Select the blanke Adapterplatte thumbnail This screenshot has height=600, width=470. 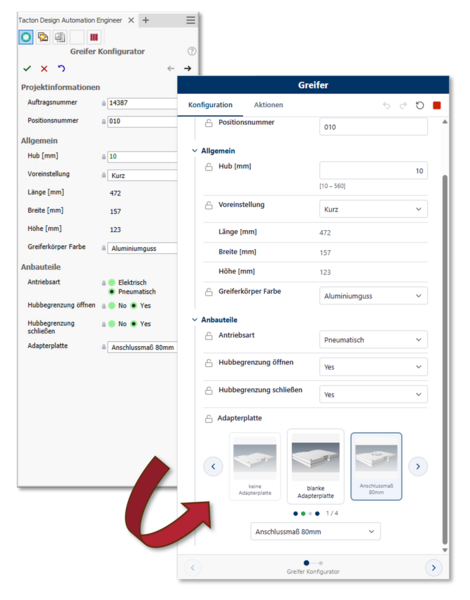coord(315,466)
